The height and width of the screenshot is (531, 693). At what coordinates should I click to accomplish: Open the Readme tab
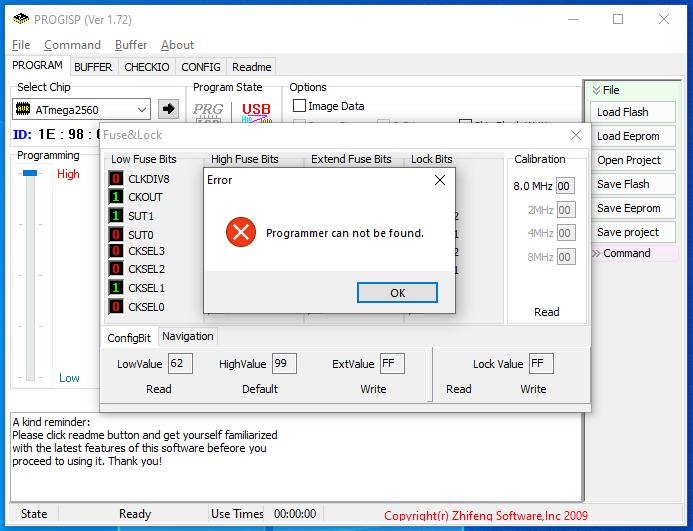(251, 67)
